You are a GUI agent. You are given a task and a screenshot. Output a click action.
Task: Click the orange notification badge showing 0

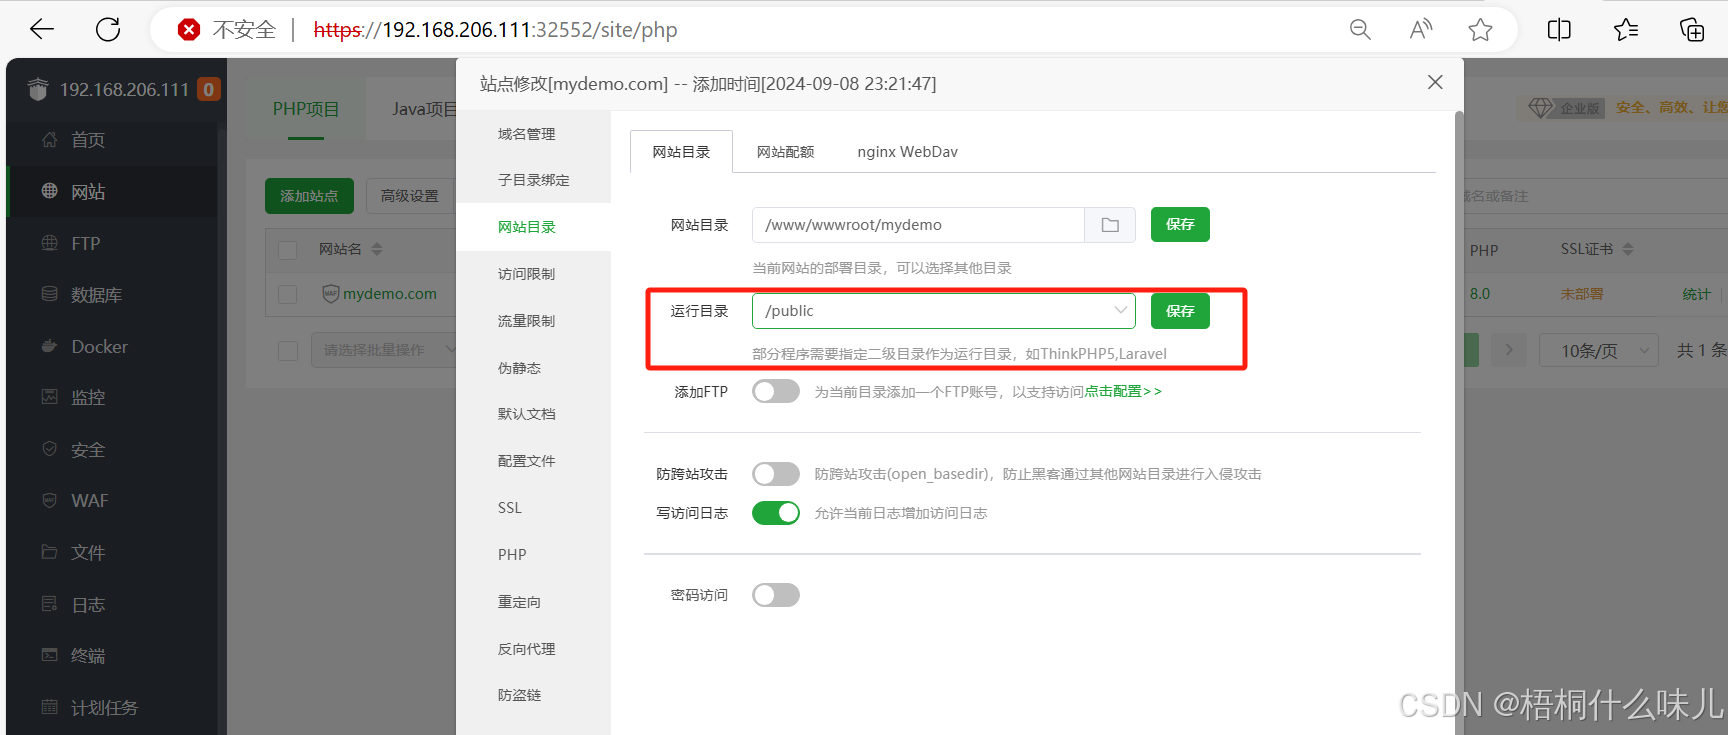point(208,89)
